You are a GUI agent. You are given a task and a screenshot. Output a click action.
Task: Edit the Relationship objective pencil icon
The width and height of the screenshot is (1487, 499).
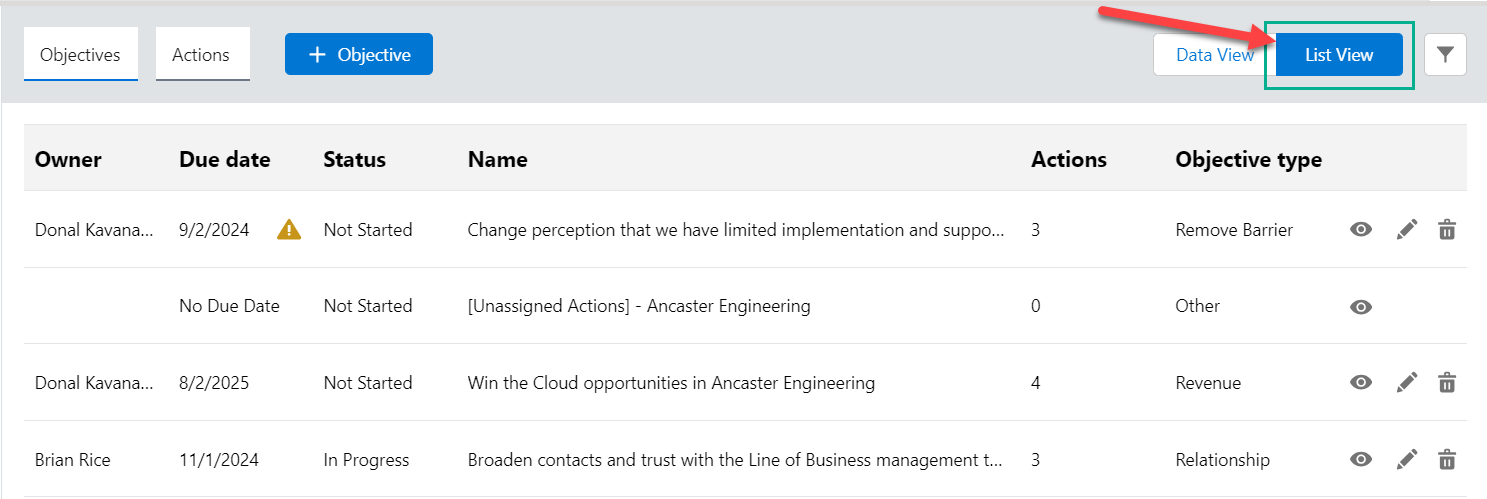(x=1407, y=460)
